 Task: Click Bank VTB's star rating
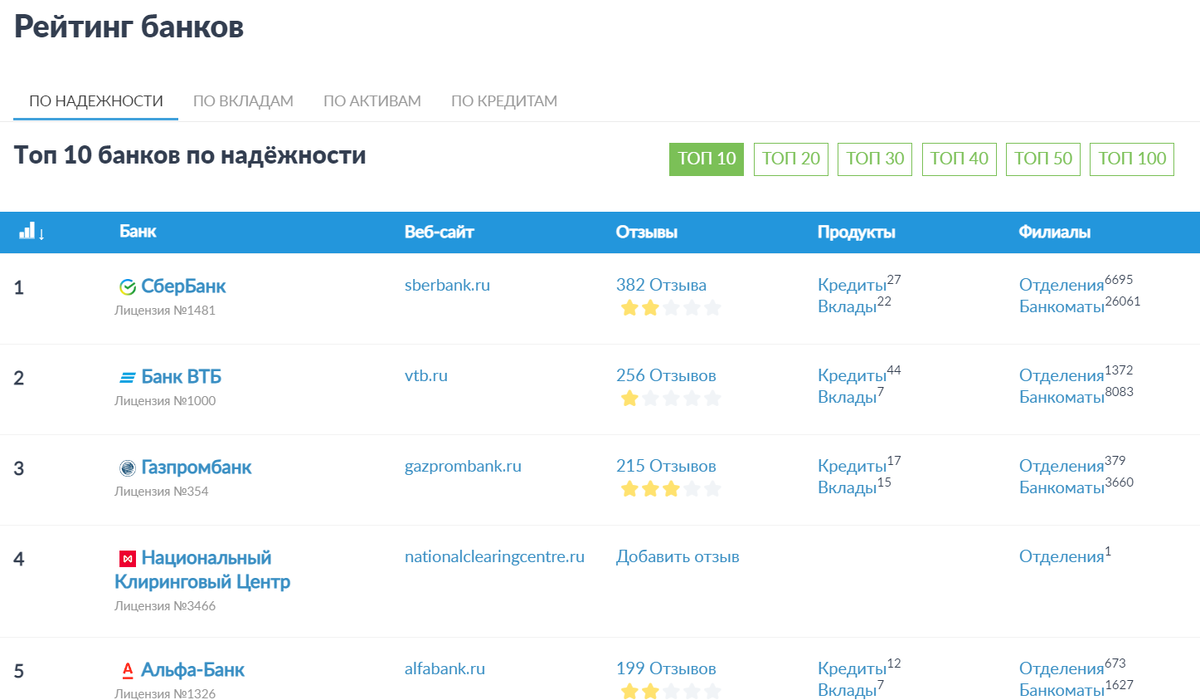pos(670,398)
